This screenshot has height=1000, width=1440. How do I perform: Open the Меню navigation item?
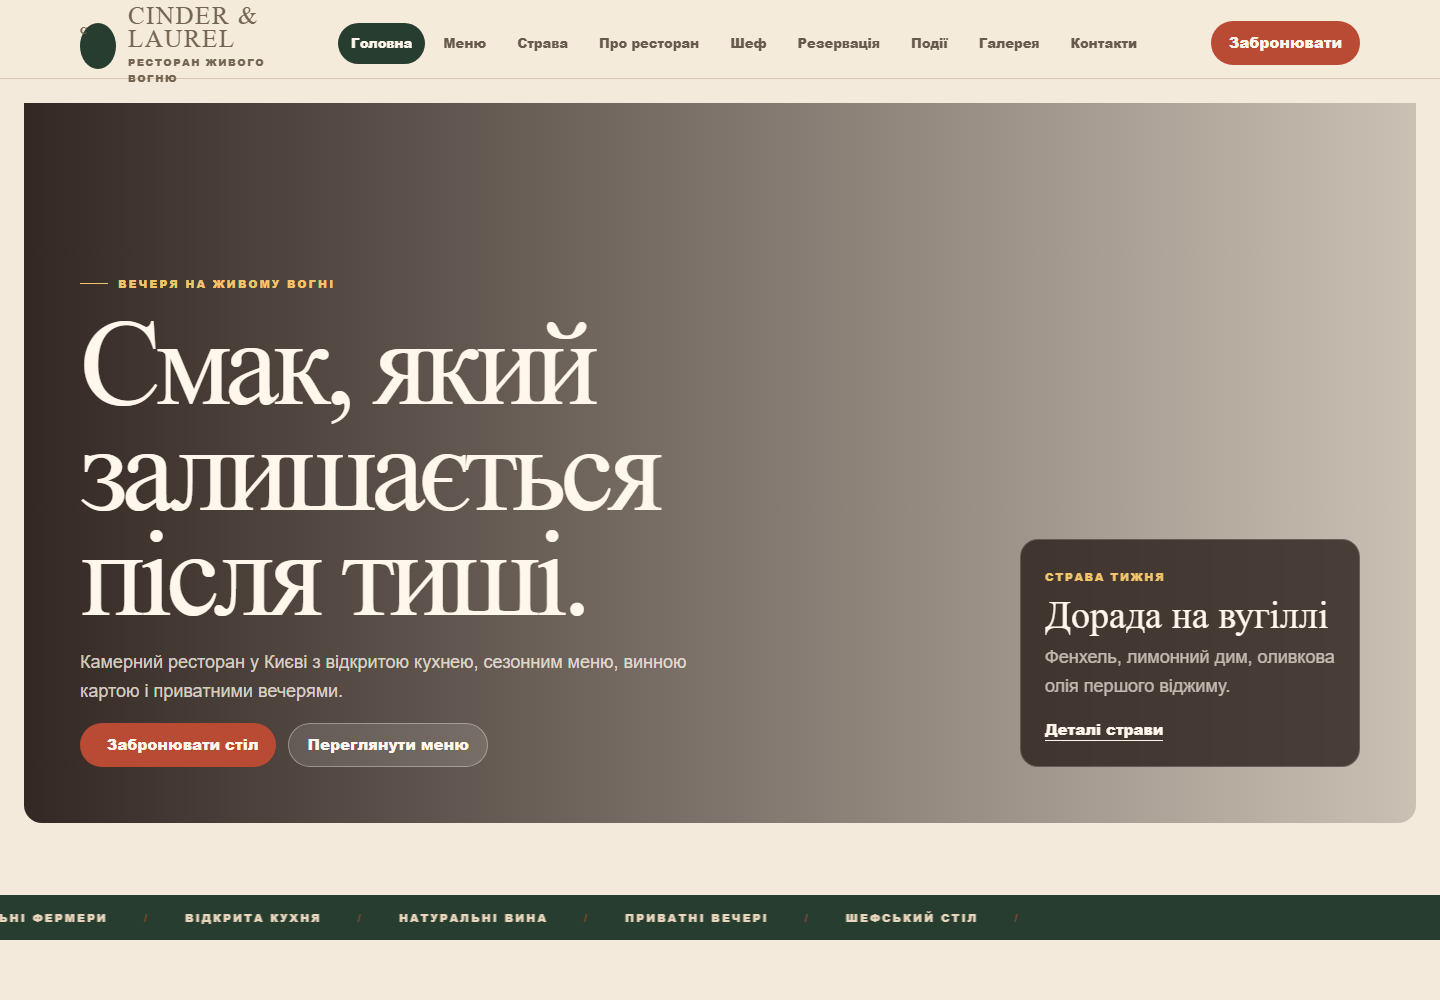point(465,43)
